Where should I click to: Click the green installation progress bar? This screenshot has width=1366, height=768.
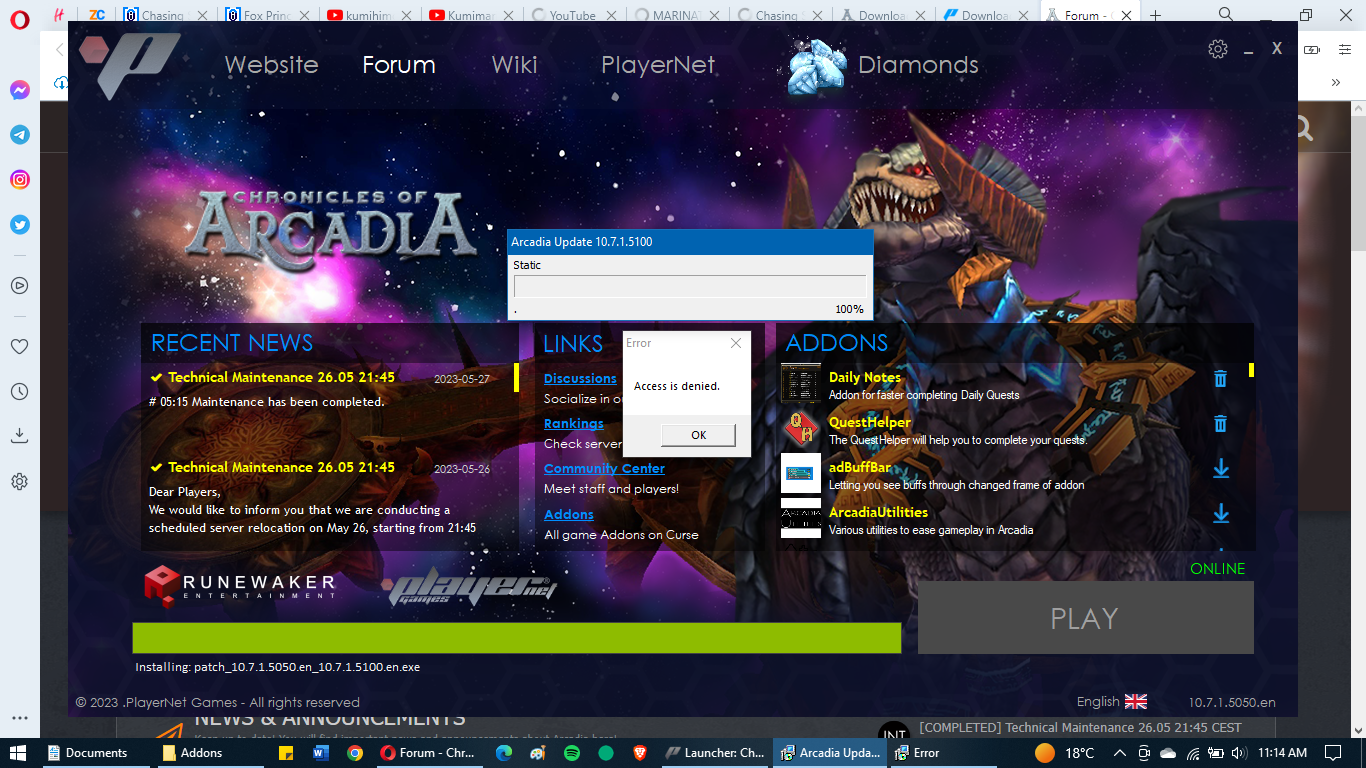coord(516,638)
